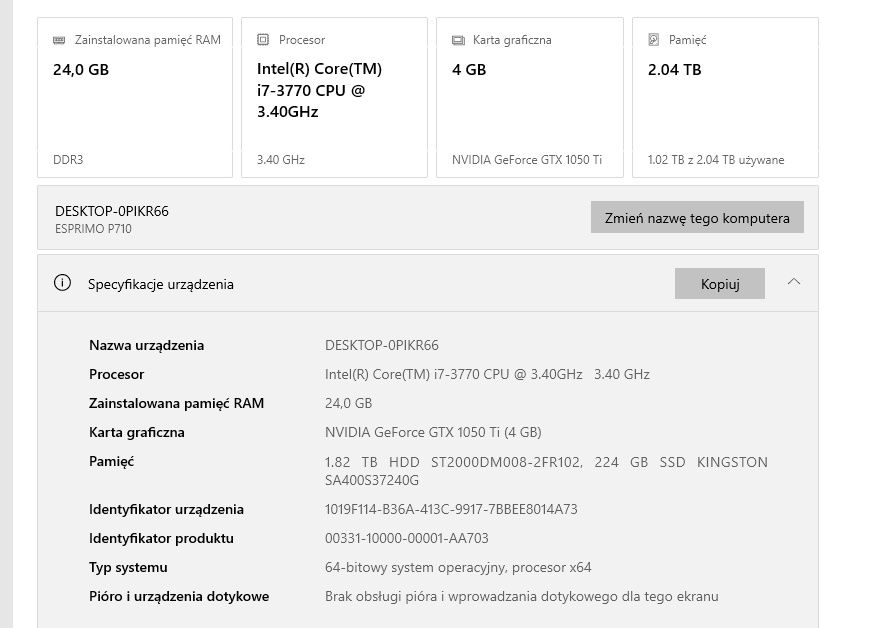The width and height of the screenshot is (871, 628).
Task: Click the DDR3 label
Action: [68, 160]
